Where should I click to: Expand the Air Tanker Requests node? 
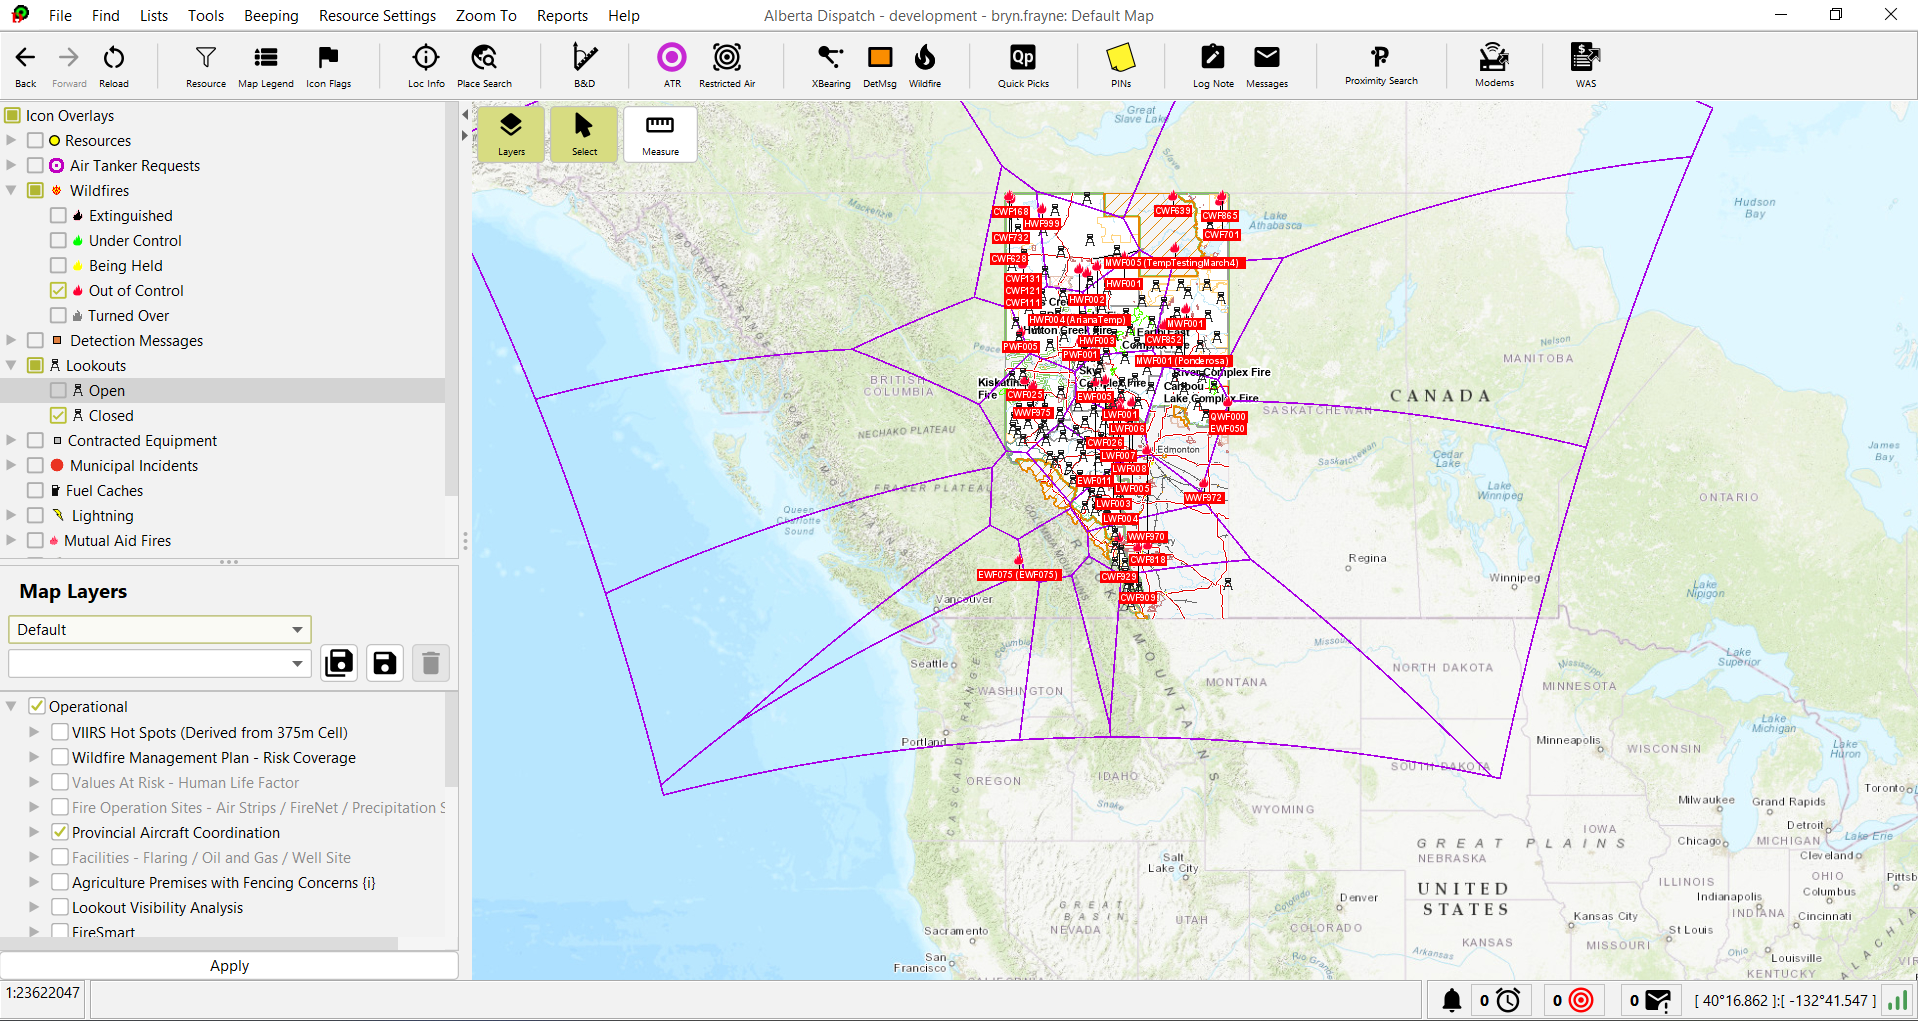pos(11,165)
